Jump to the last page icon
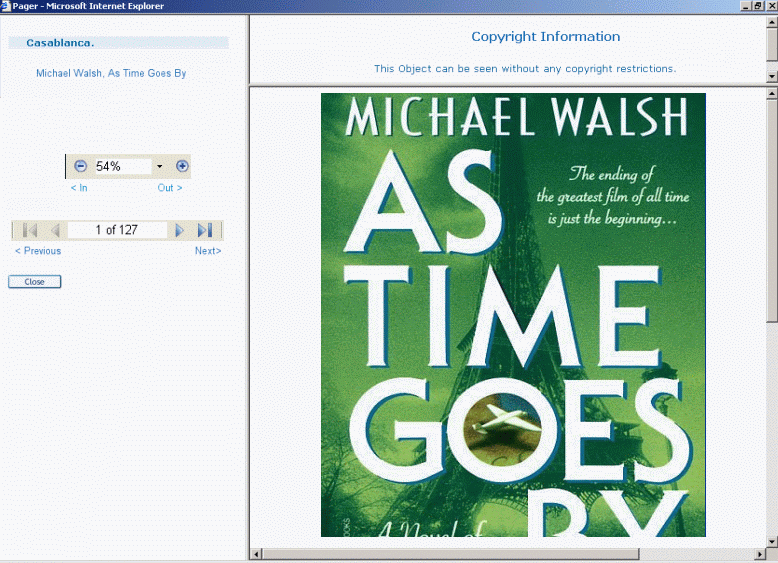 tap(205, 230)
